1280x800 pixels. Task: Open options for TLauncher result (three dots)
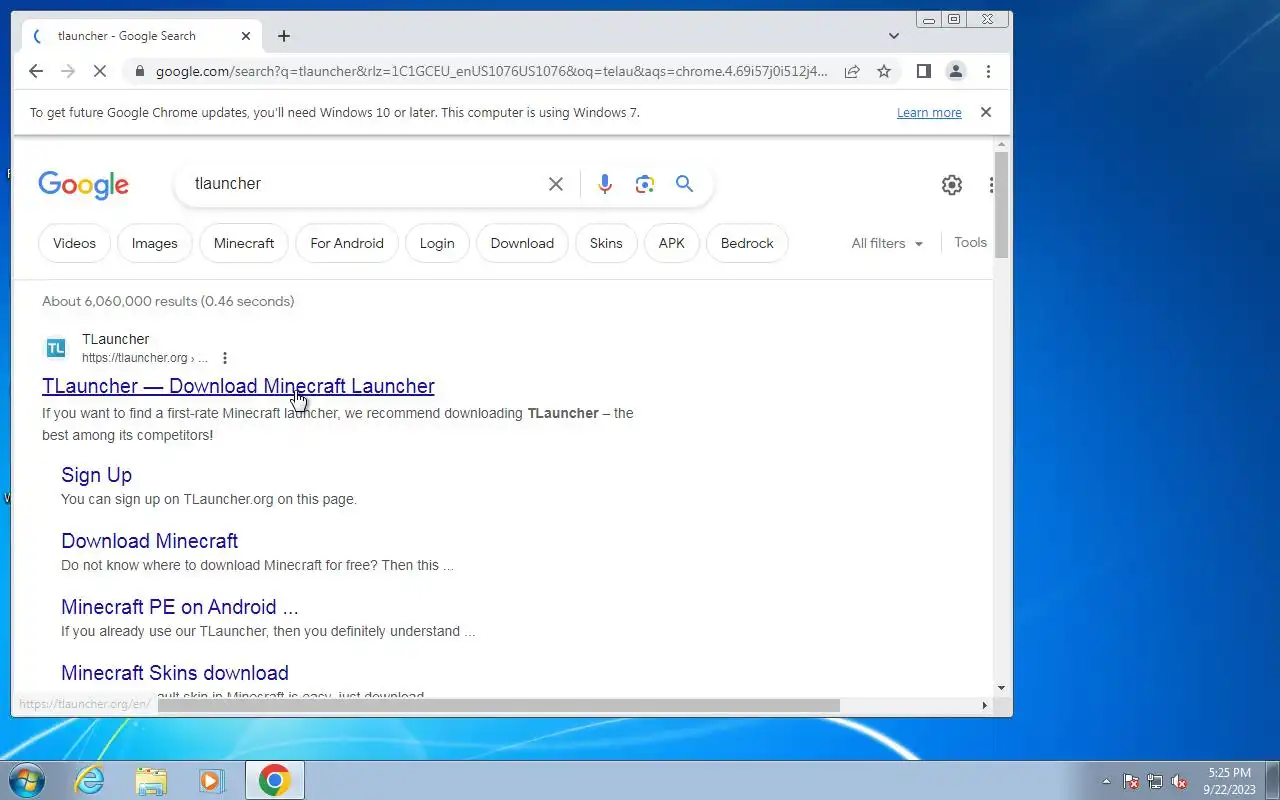(225, 358)
